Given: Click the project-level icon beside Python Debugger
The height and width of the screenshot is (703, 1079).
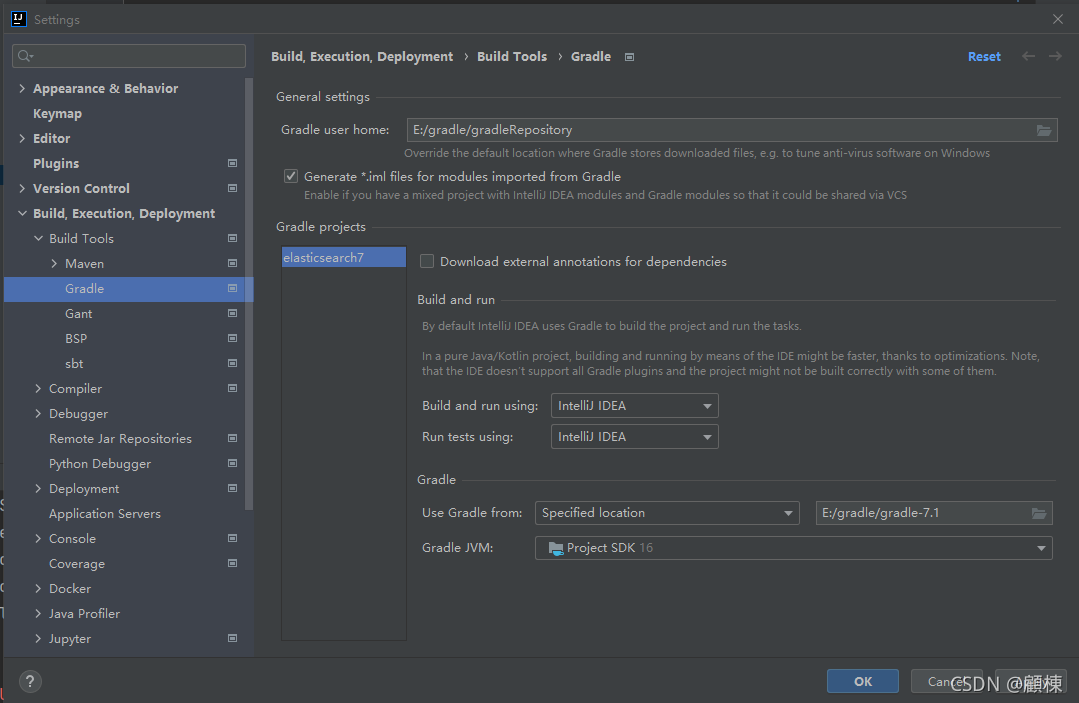Looking at the screenshot, I should (x=233, y=463).
